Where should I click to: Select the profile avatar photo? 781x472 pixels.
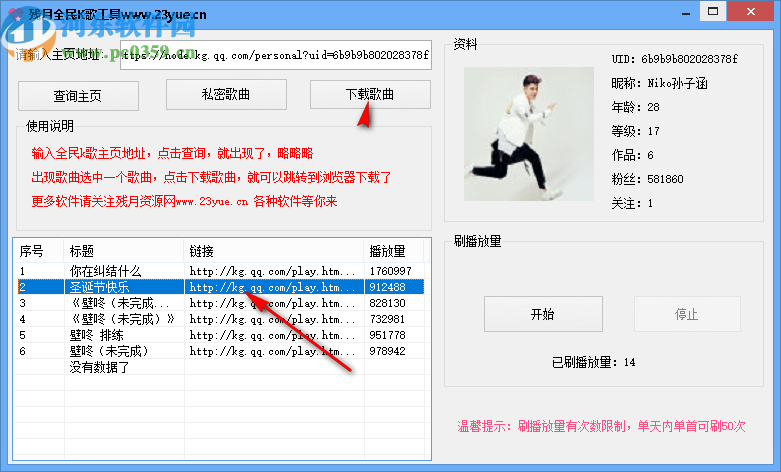tap(528, 134)
